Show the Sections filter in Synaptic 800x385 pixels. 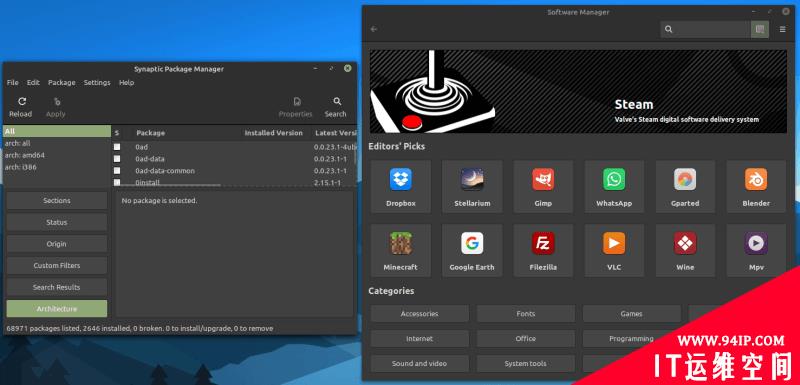[x=57, y=200]
